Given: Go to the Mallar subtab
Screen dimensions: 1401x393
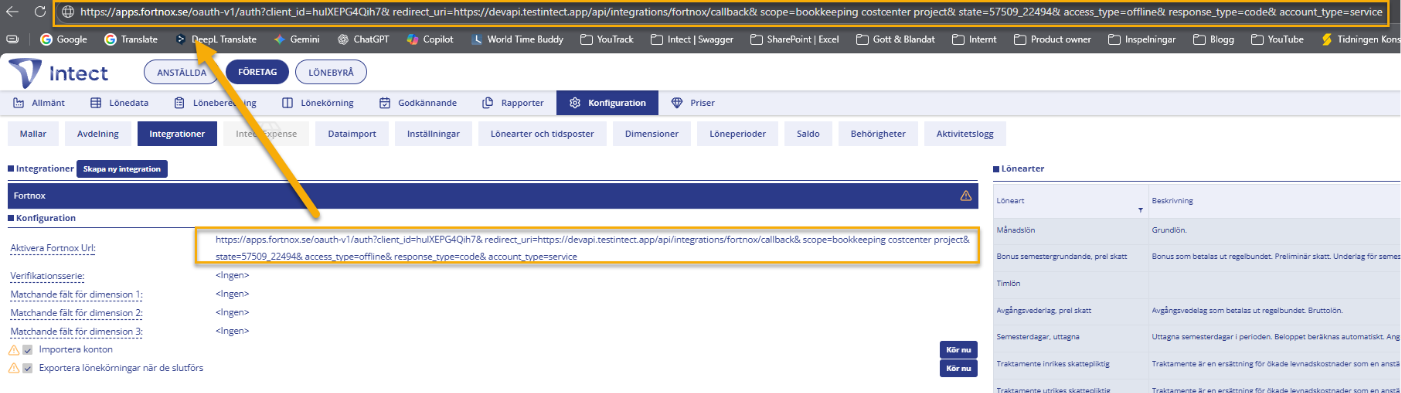Looking at the screenshot, I should (x=33, y=133).
